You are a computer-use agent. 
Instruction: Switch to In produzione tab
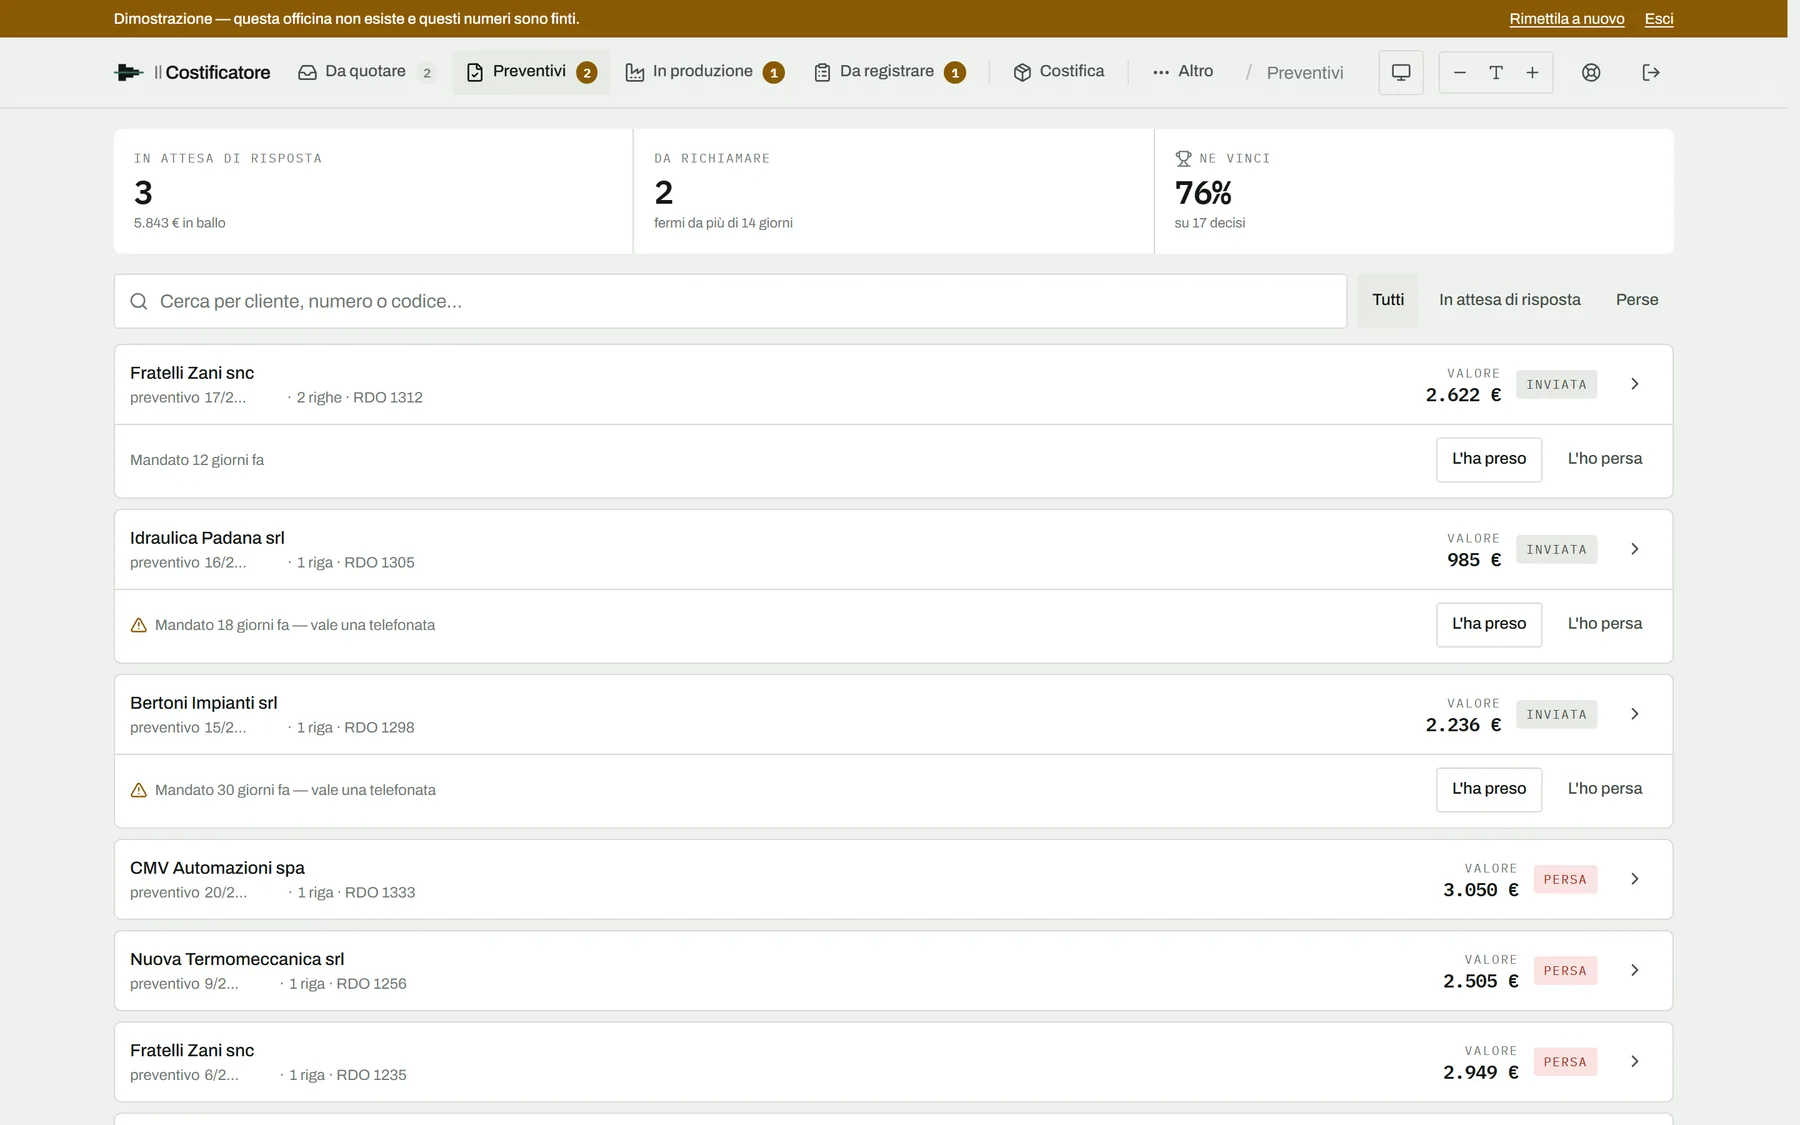pos(704,72)
